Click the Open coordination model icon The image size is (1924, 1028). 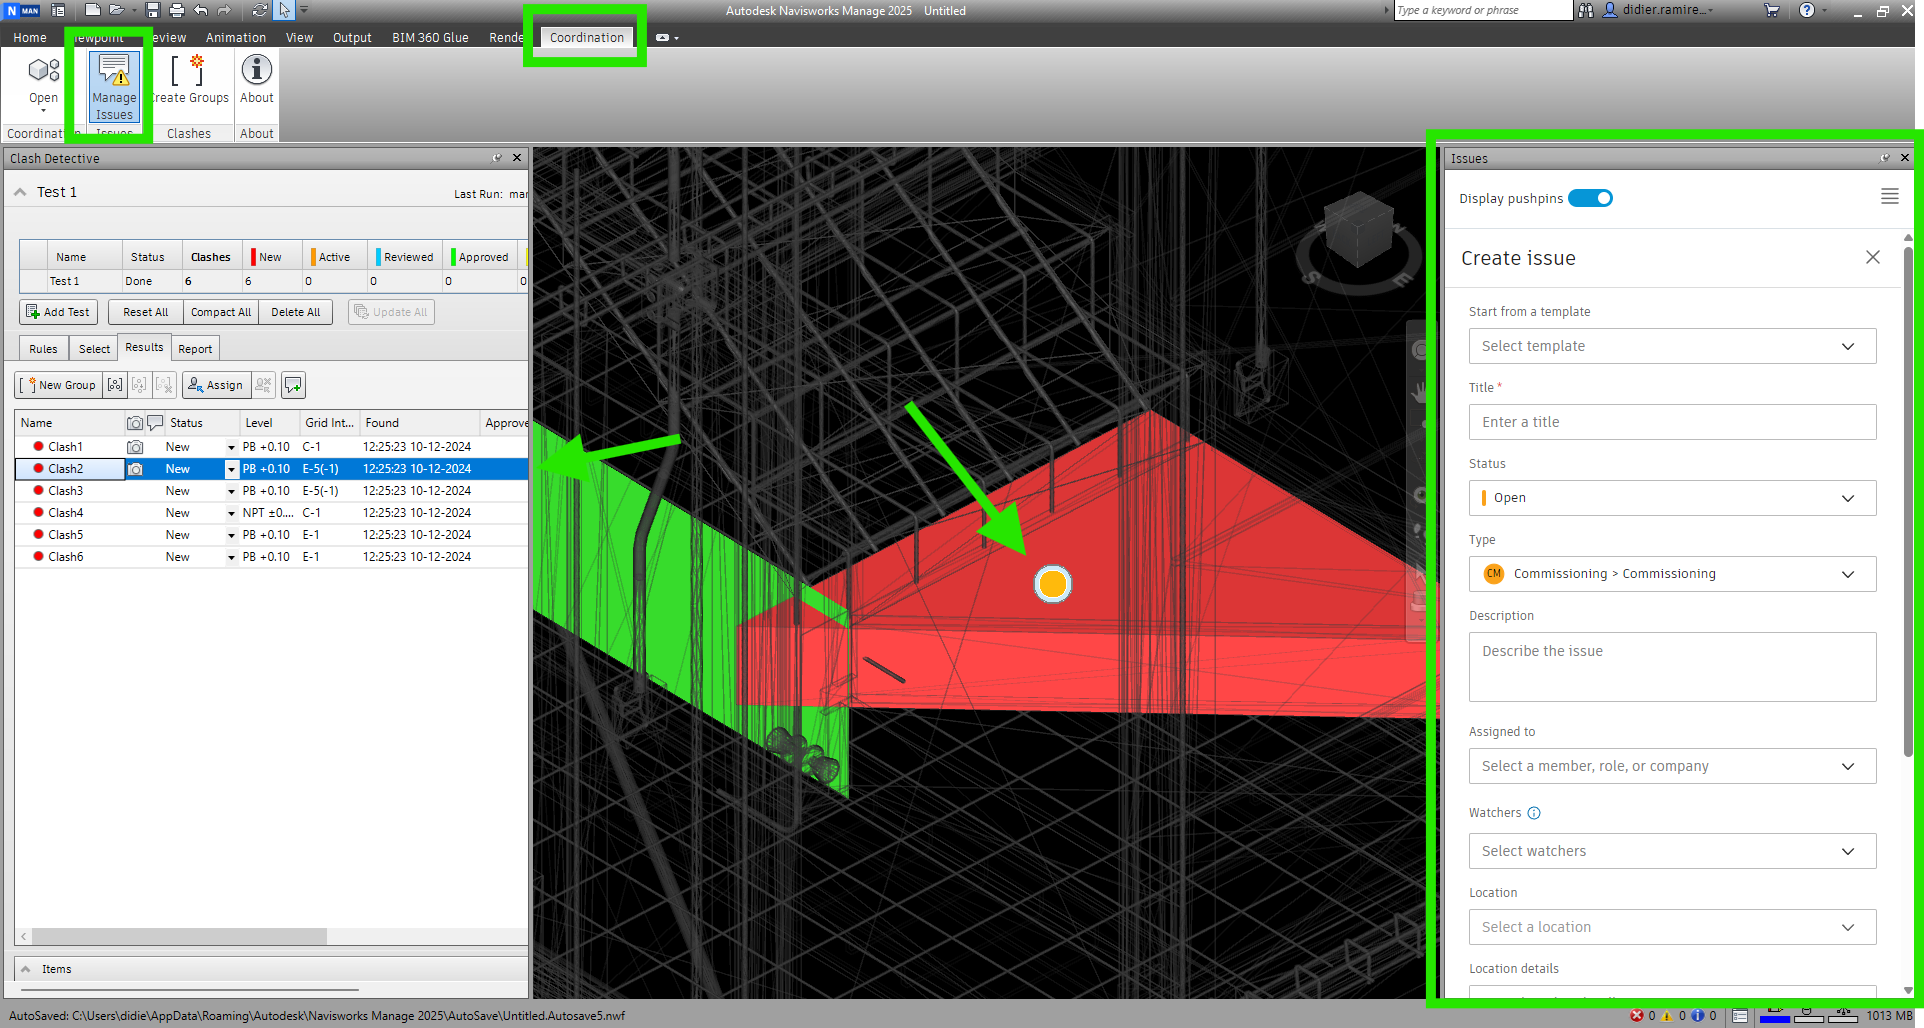click(x=43, y=70)
